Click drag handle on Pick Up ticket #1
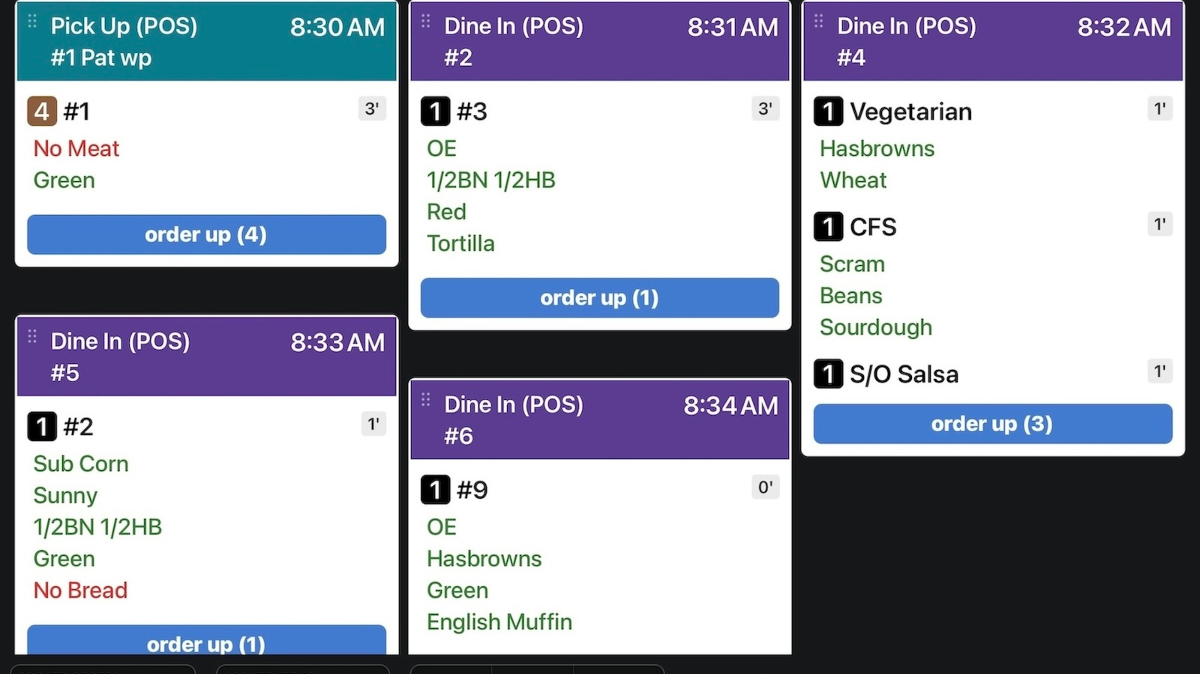The image size is (1200, 674). [32, 21]
